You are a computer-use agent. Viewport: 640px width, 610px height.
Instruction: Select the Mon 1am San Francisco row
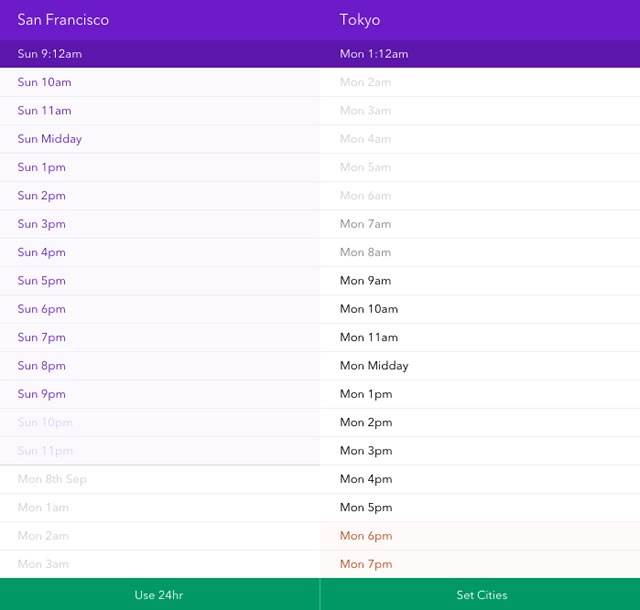[x=160, y=507]
